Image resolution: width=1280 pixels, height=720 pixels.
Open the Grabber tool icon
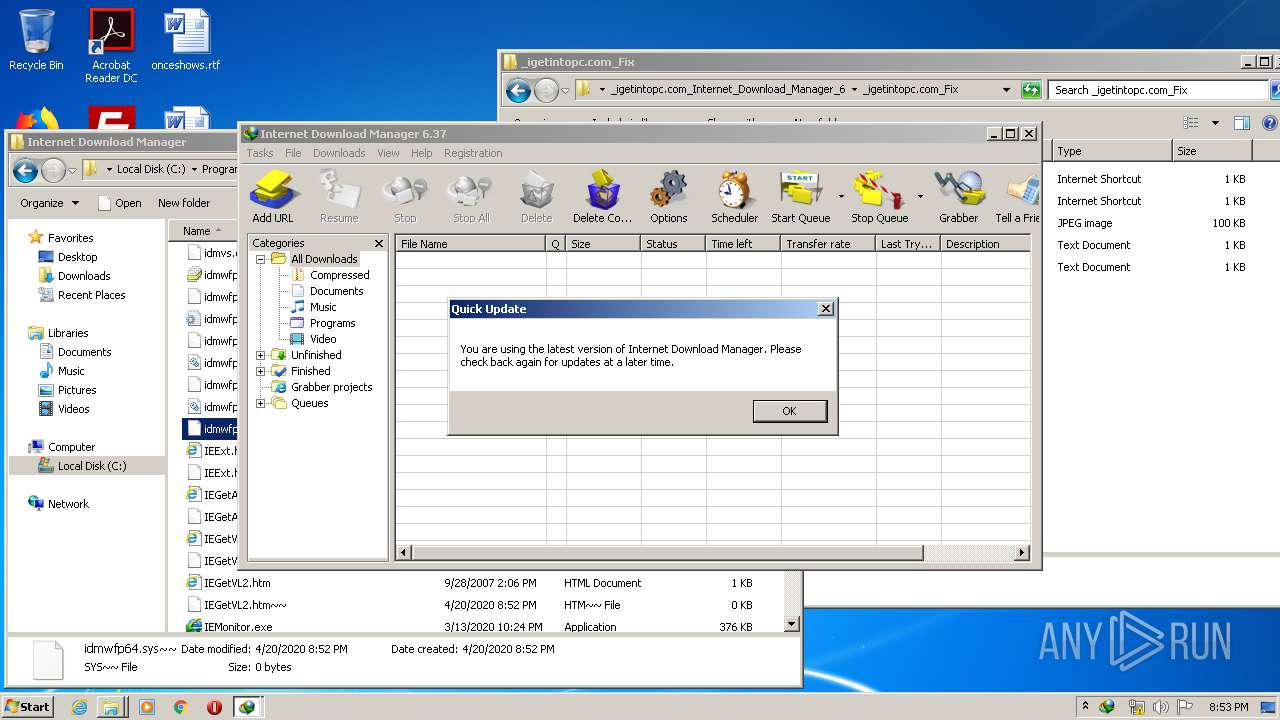click(958, 197)
